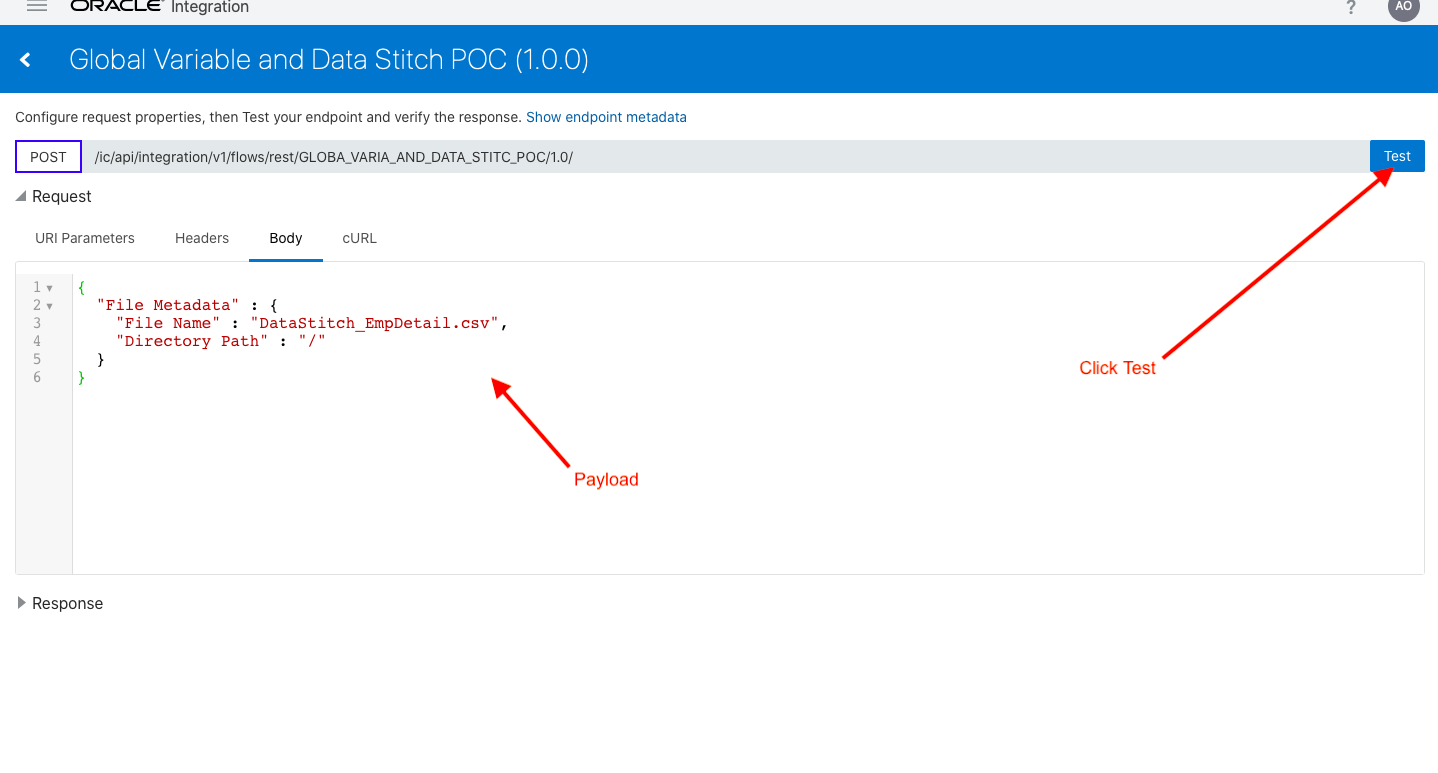Switch to the cURL tab
The image size is (1438, 773).
(x=358, y=238)
